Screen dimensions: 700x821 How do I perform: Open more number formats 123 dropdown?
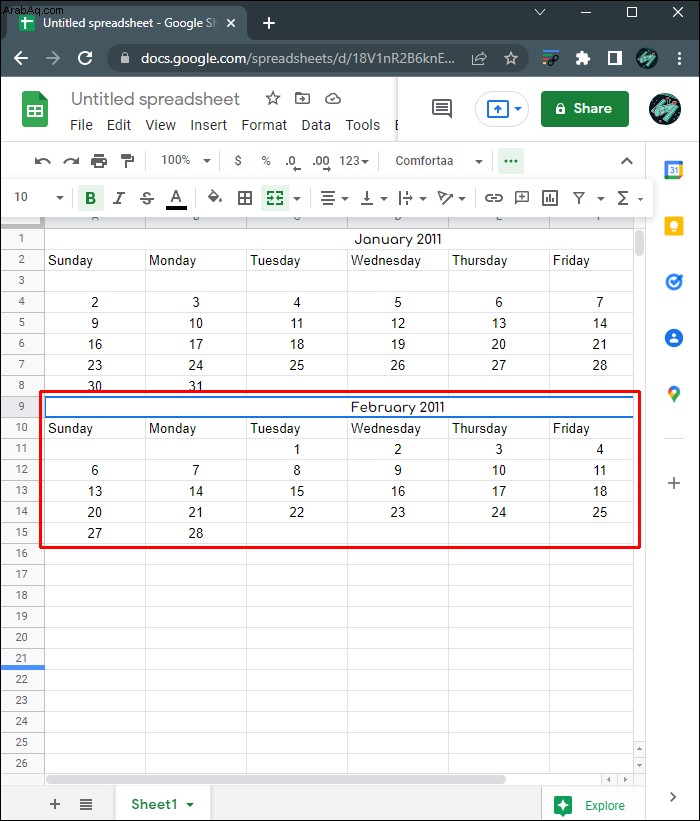pyautogui.click(x=354, y=161)
